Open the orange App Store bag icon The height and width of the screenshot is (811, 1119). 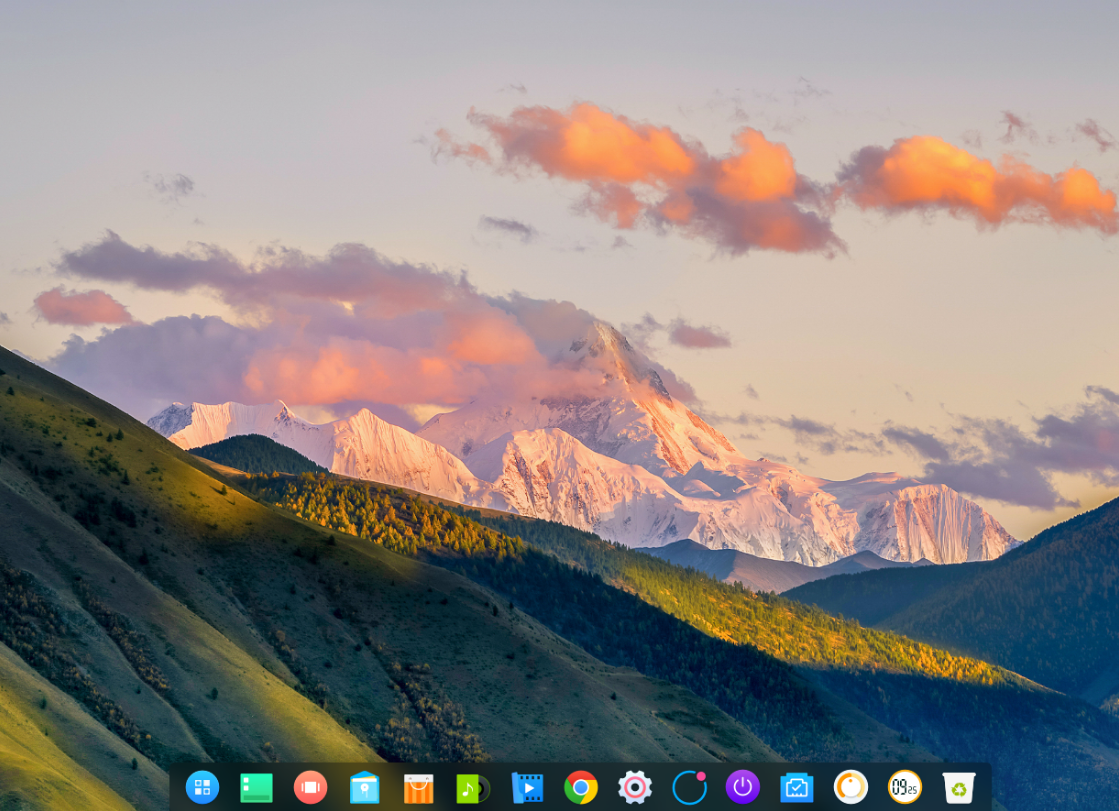coord(419,788)
